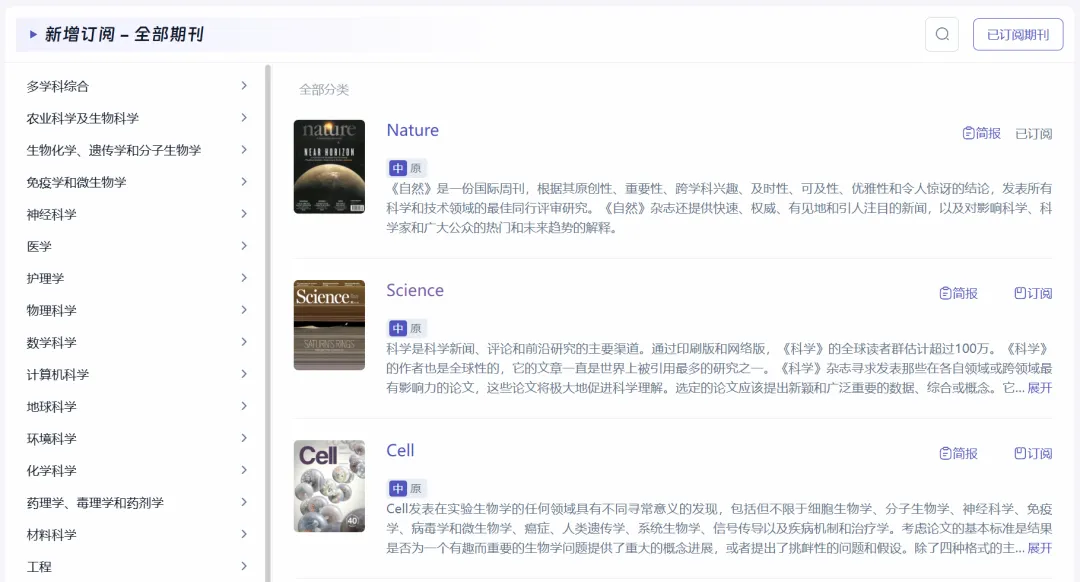Toggle 原 original text for Cell
Image resolution: width=1080 pixels, height=582 pixels.
[x=416, y=488]
